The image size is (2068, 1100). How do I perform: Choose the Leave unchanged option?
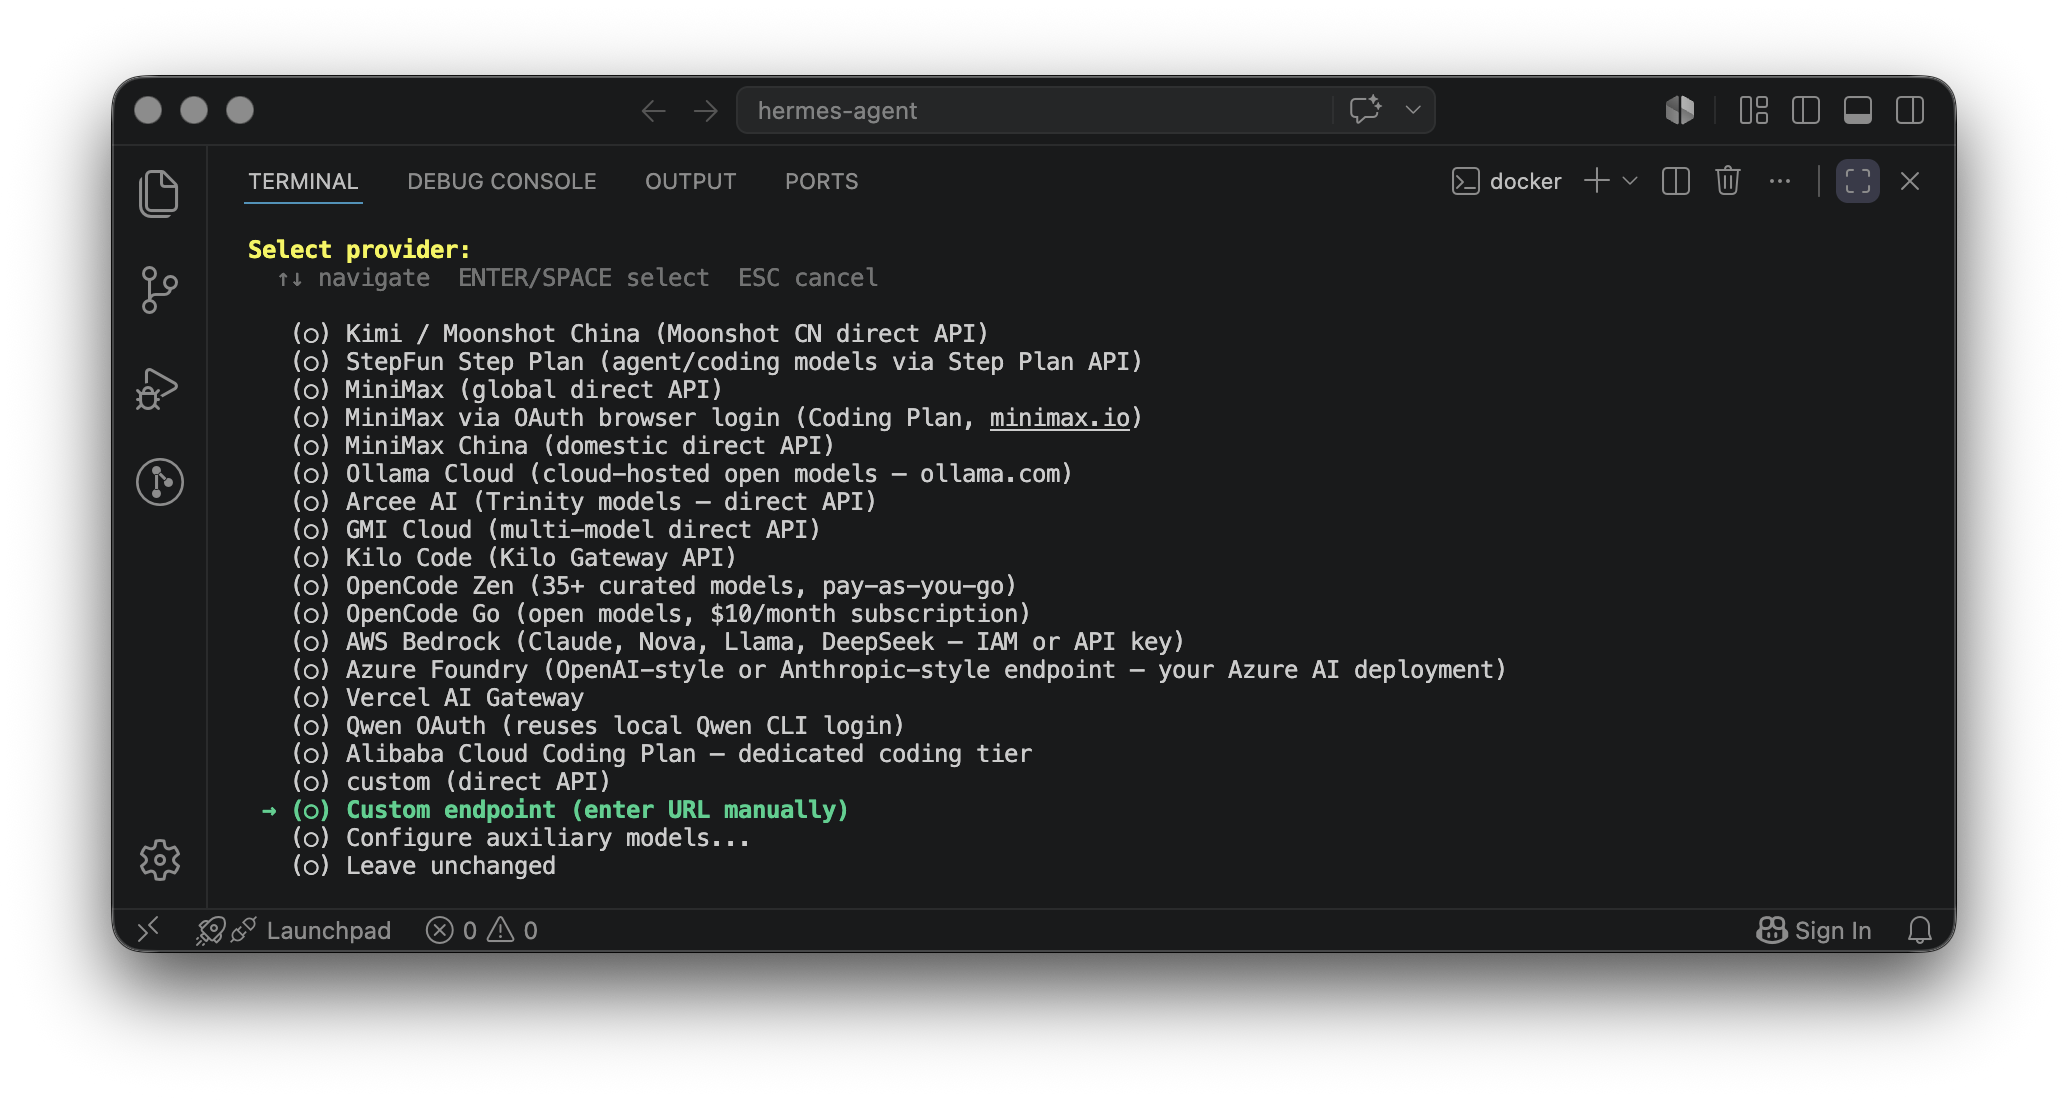coord(424,866)
